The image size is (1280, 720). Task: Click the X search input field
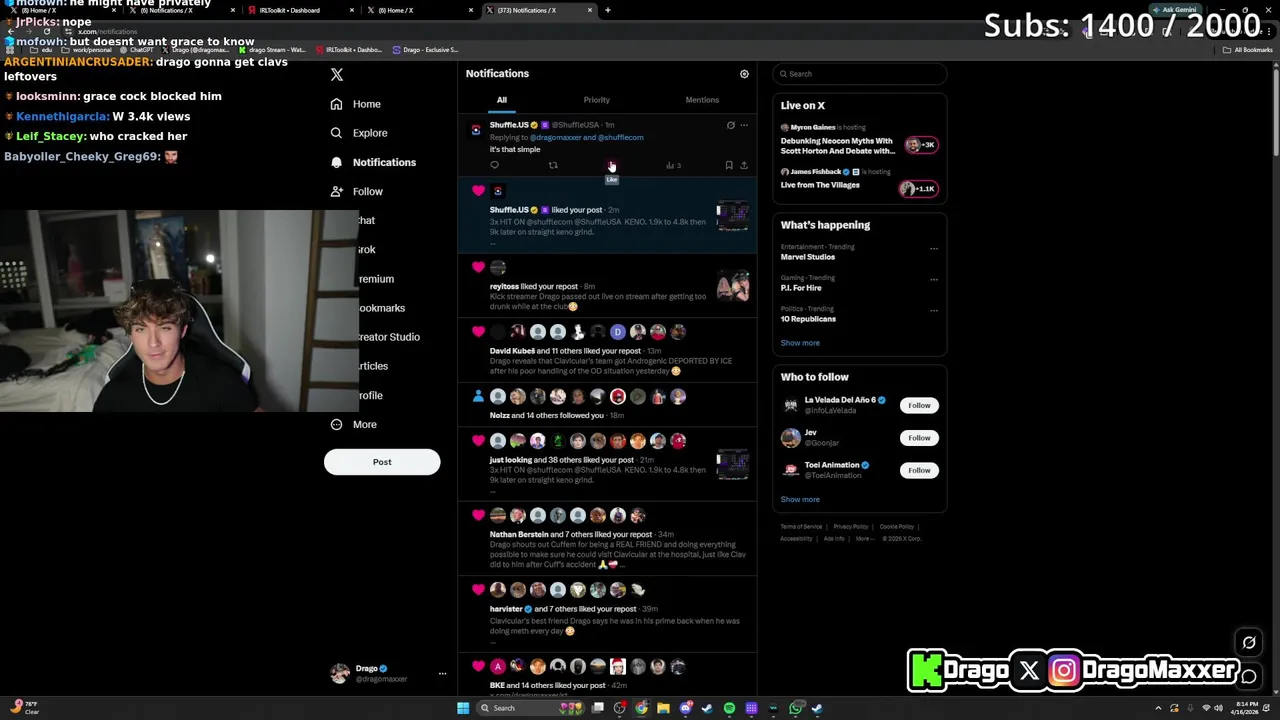[x=859, y=74]
